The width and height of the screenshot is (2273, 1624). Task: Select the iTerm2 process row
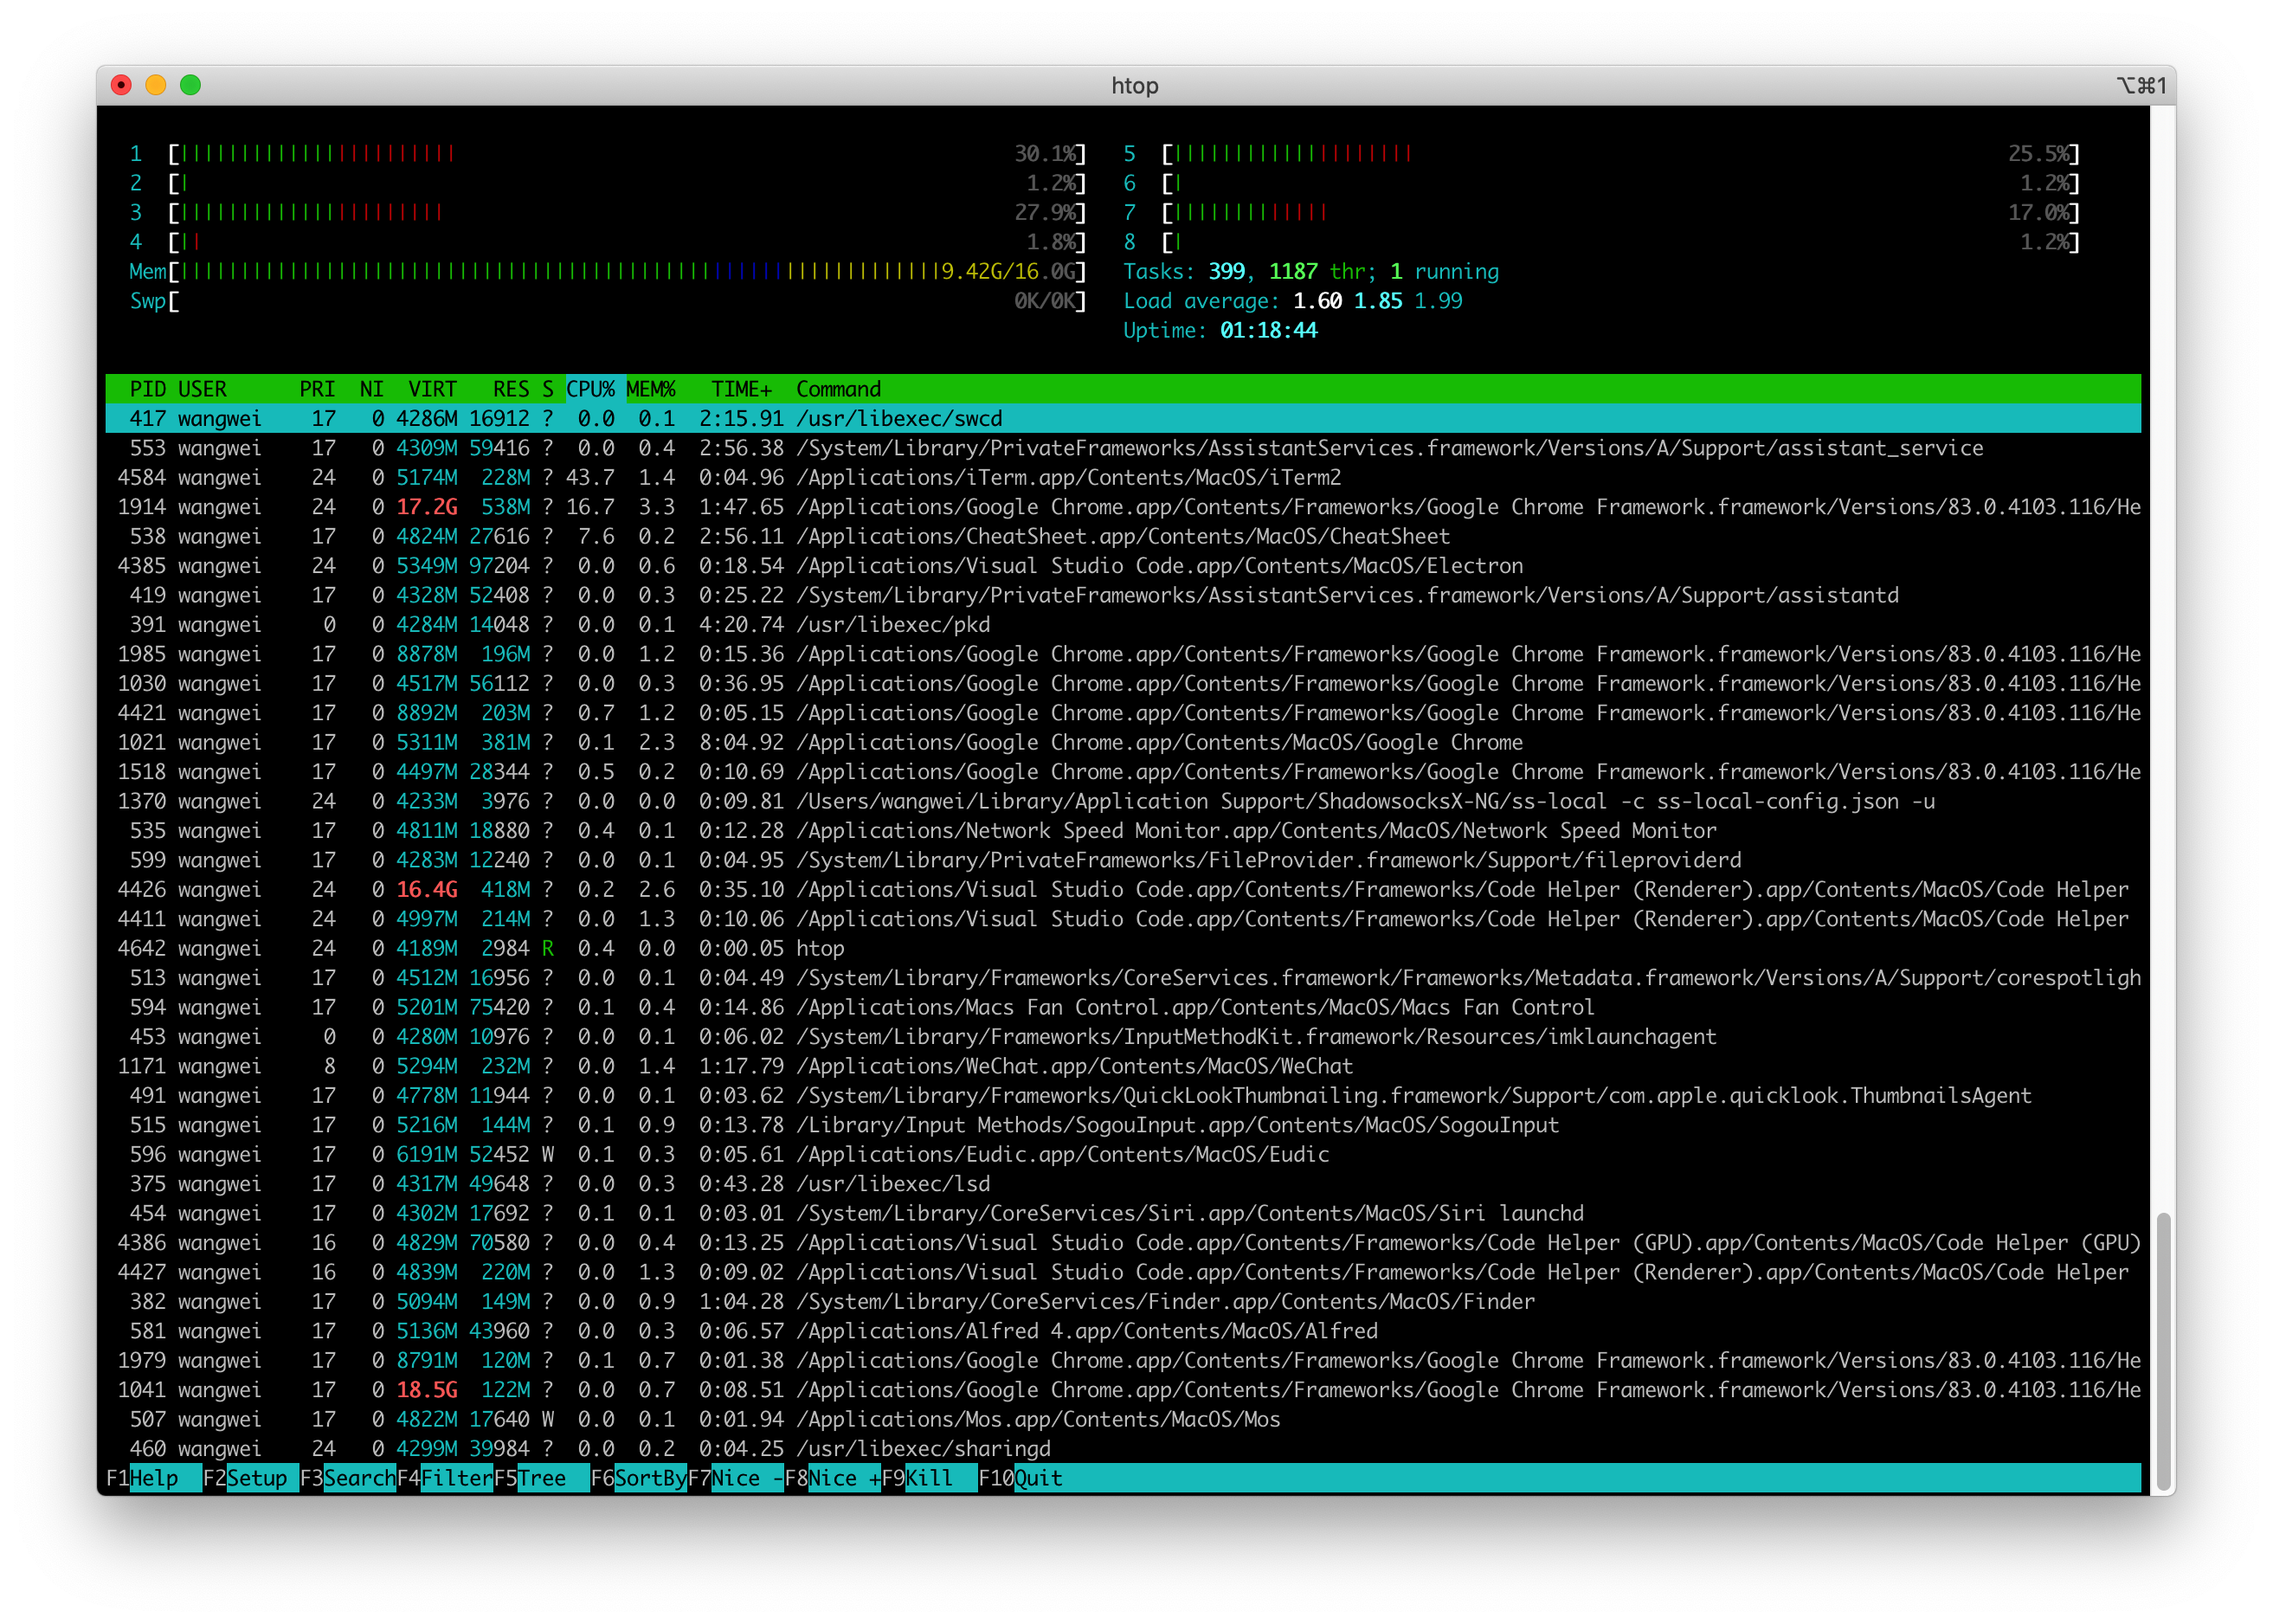click(x=1123, y=477)
